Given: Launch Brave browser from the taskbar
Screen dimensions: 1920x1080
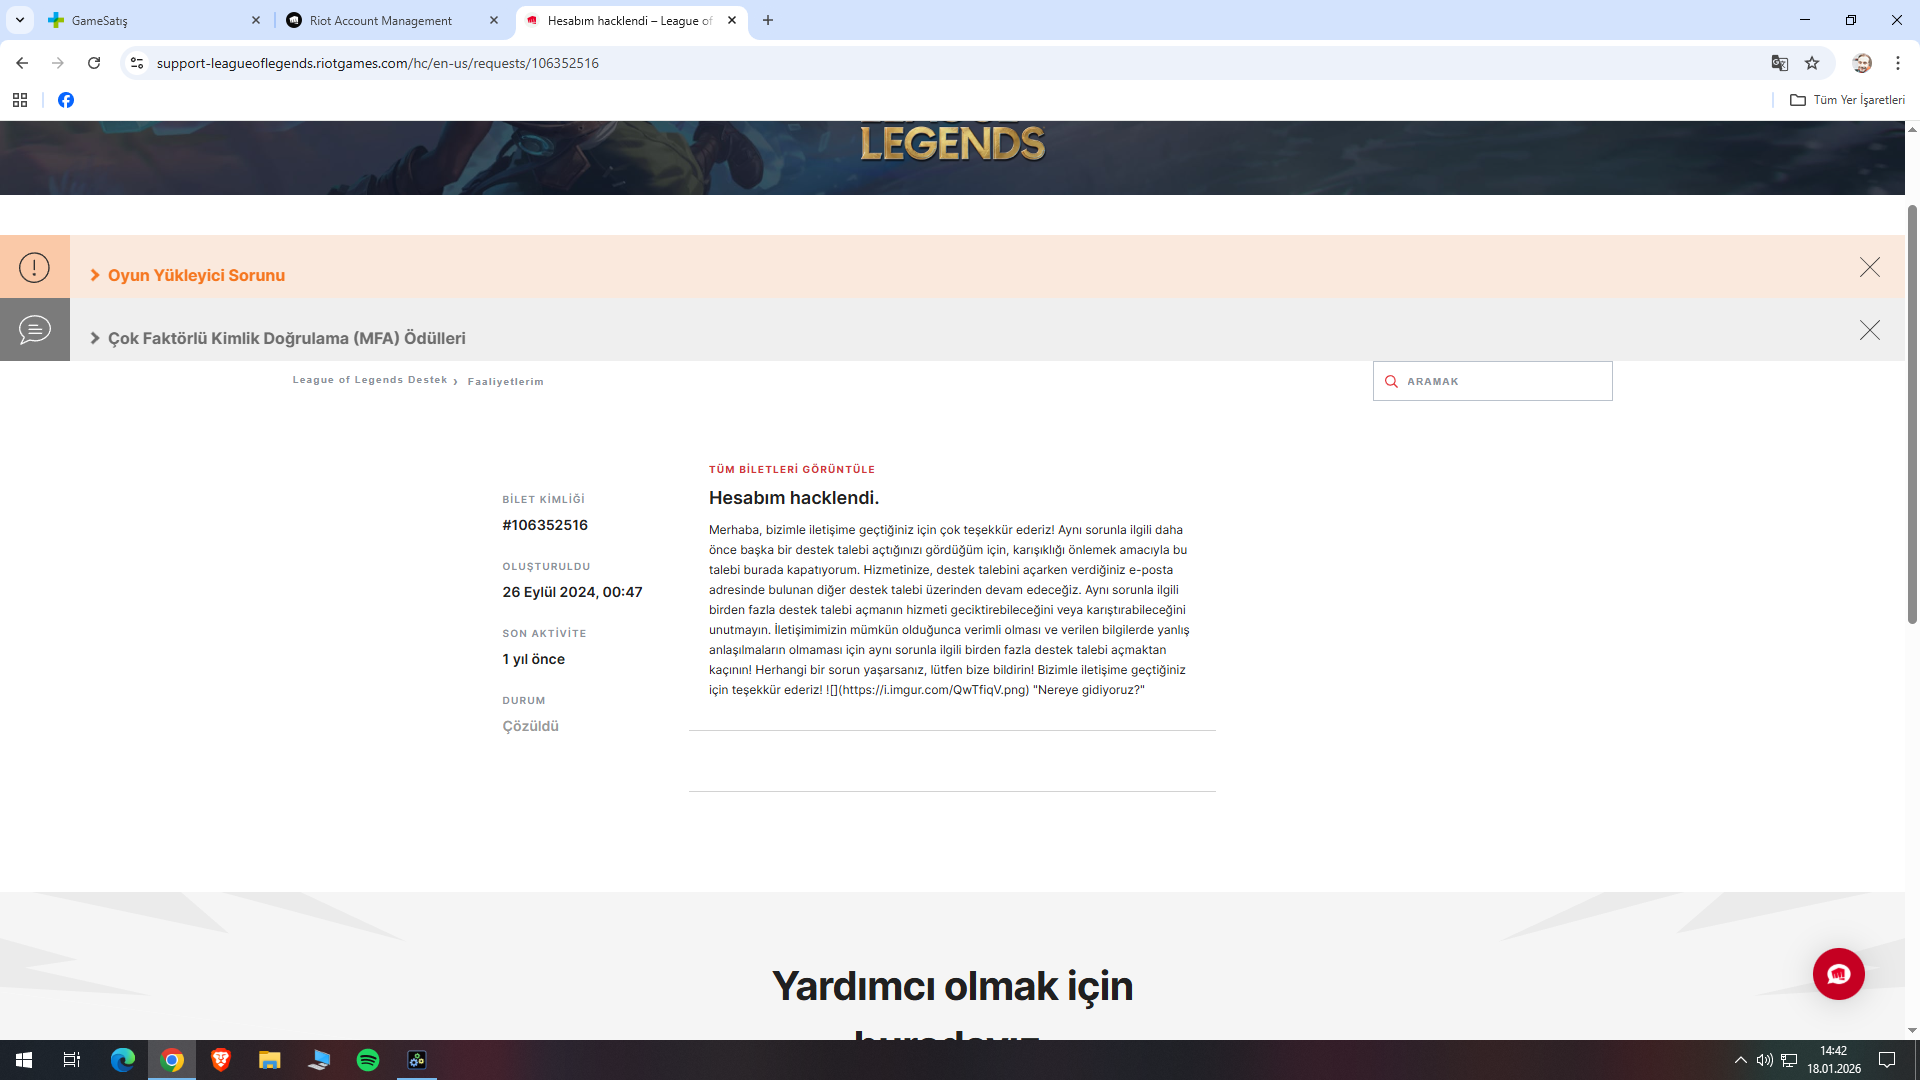Looking at the screenshot, I should [x=221, y=1060].
